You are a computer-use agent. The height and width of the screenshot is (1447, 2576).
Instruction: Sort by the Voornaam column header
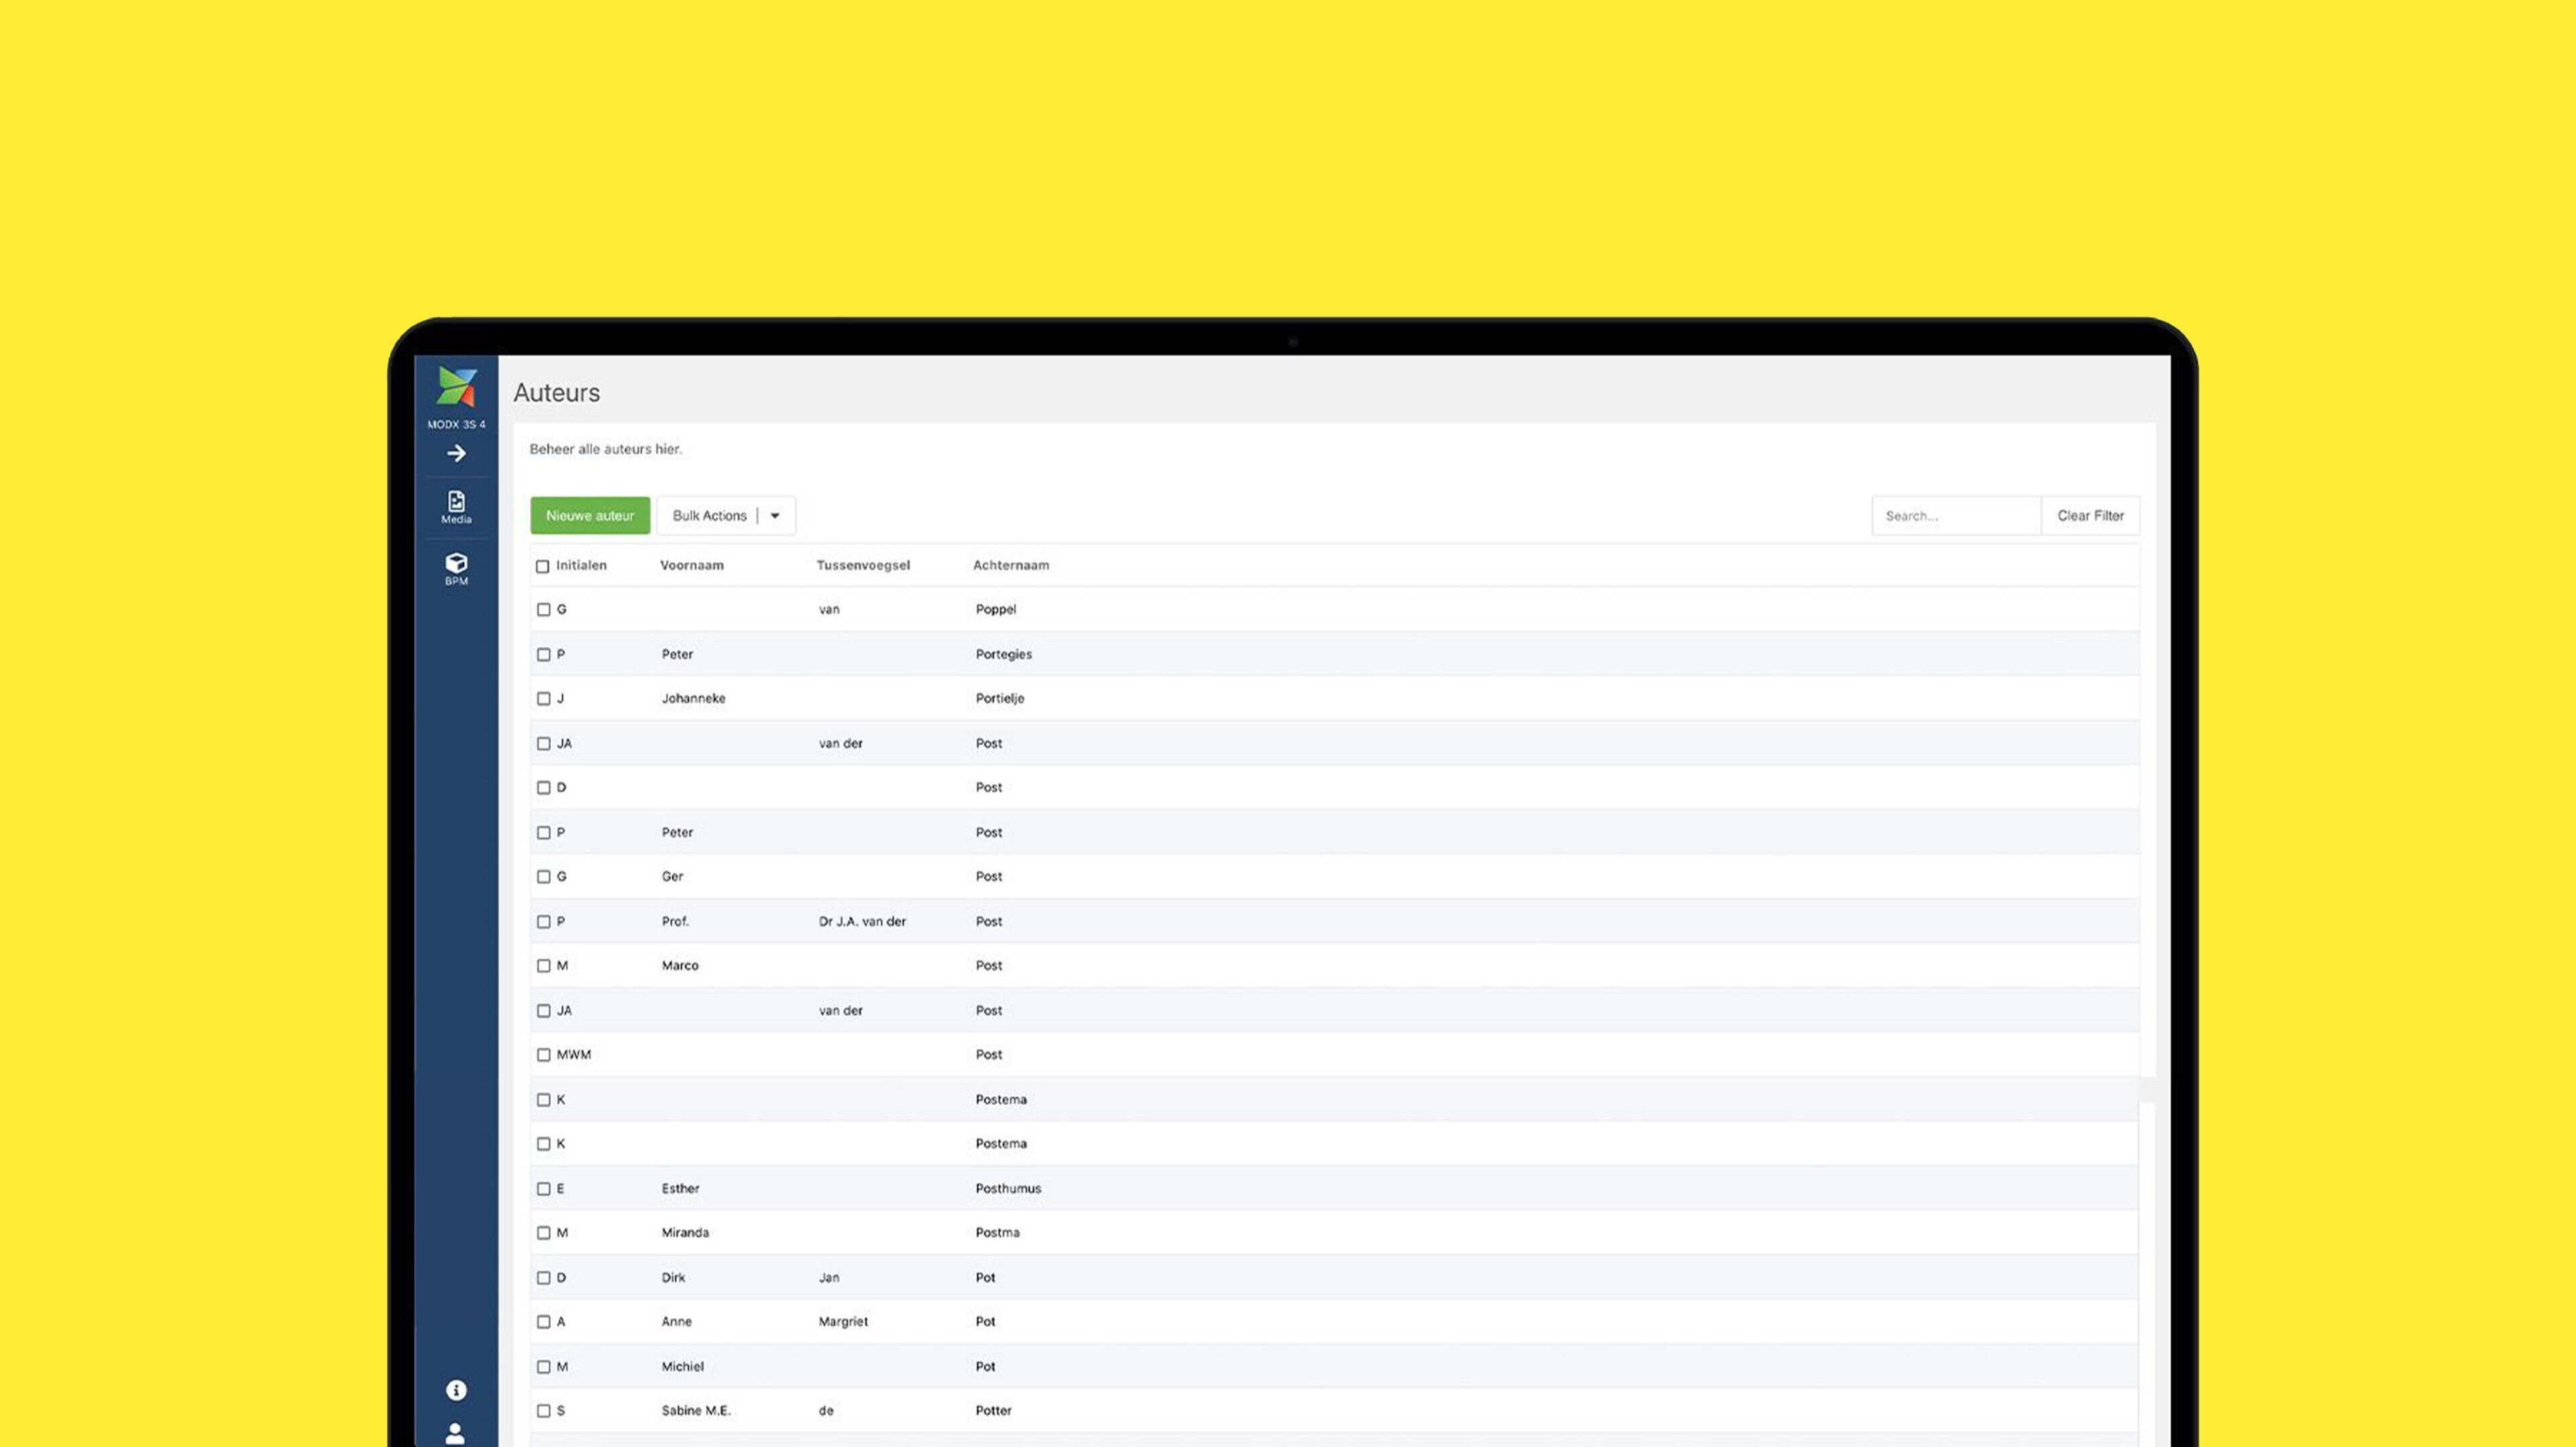692,565
